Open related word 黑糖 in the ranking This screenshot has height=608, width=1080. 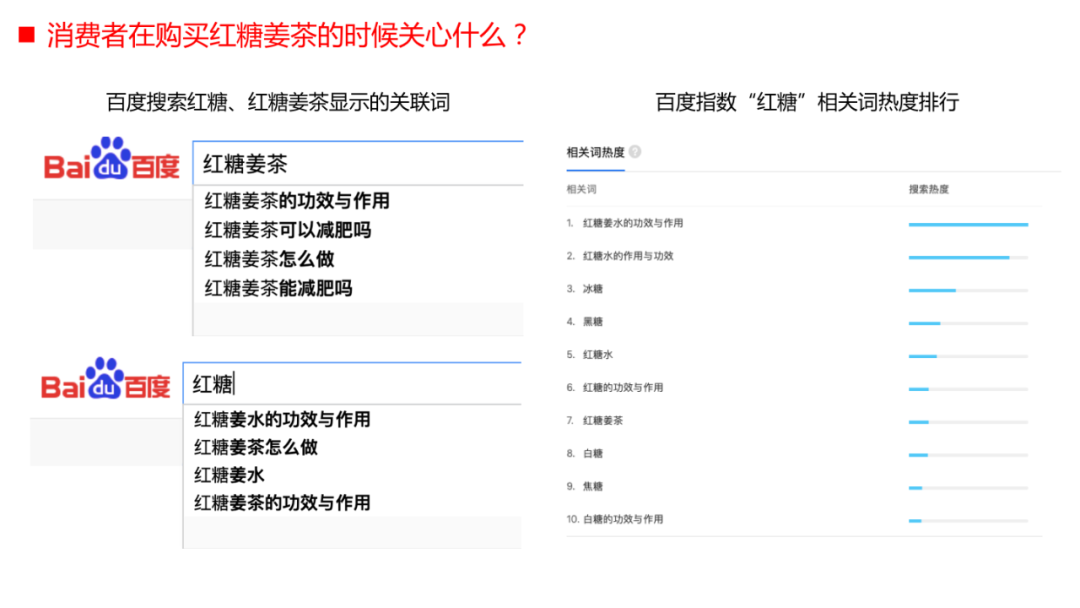(x=593, y=322)
